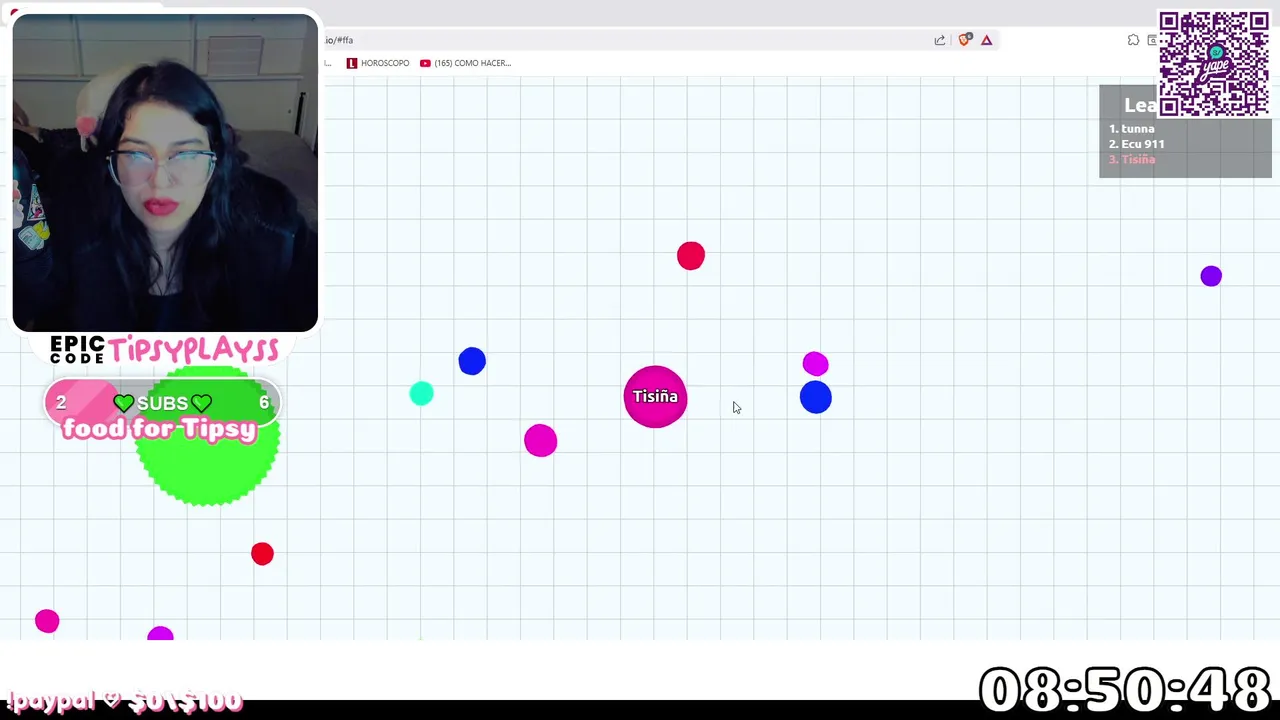Click the share icon in address bar
Screen dimensions: 1280x720
tap(940, 40)
